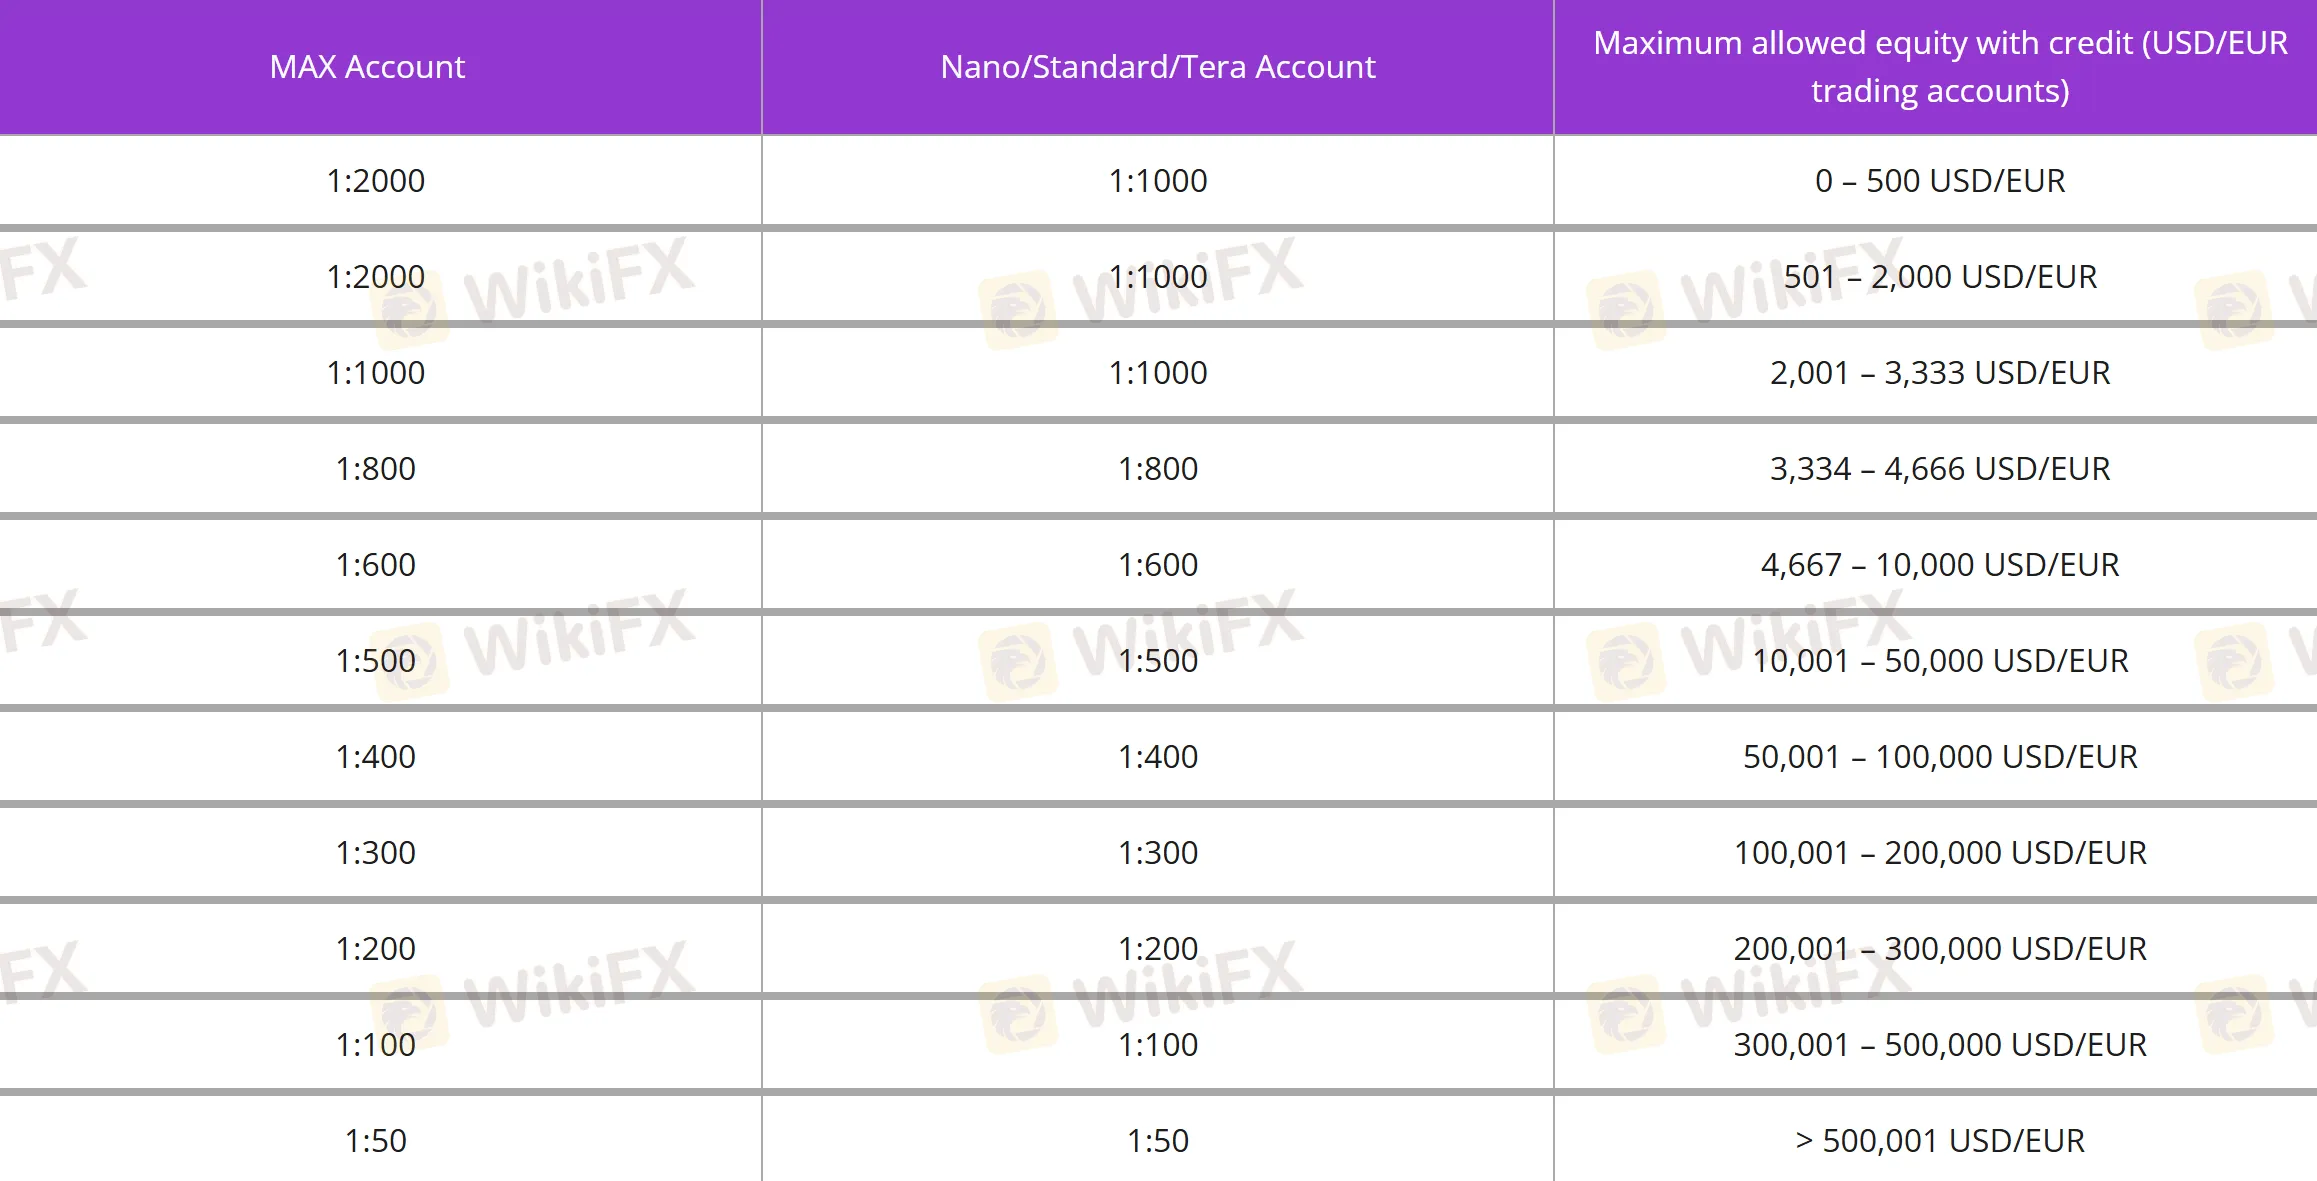Select Nano/Standard/Tera 1:1000 in the 0 – 500 row
The height and width of the screenshot is (1181, 2317).
click(x=1158, y=181)
